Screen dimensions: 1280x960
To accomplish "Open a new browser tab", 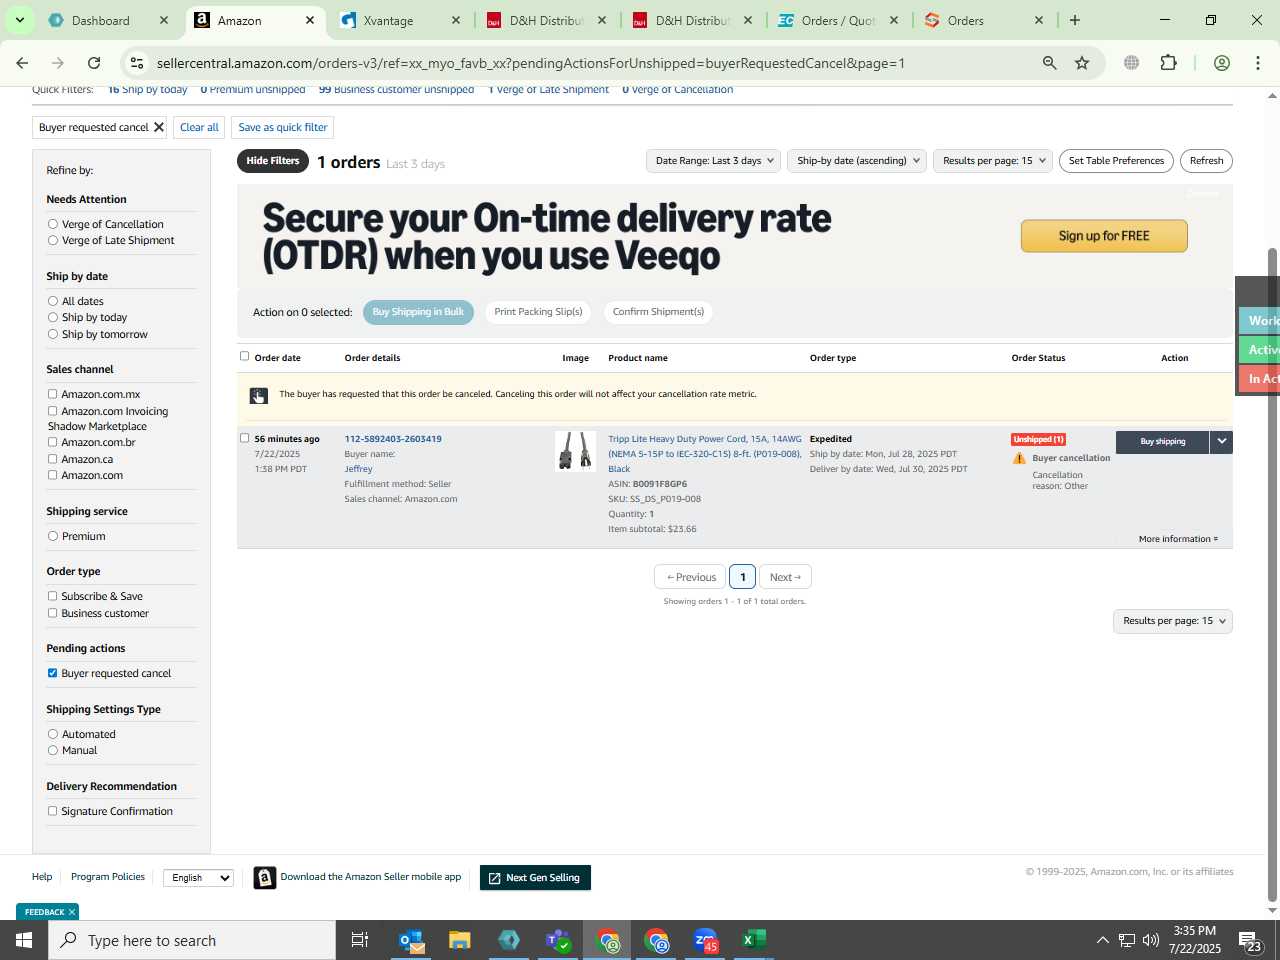I will click(x=1075, y=20).
